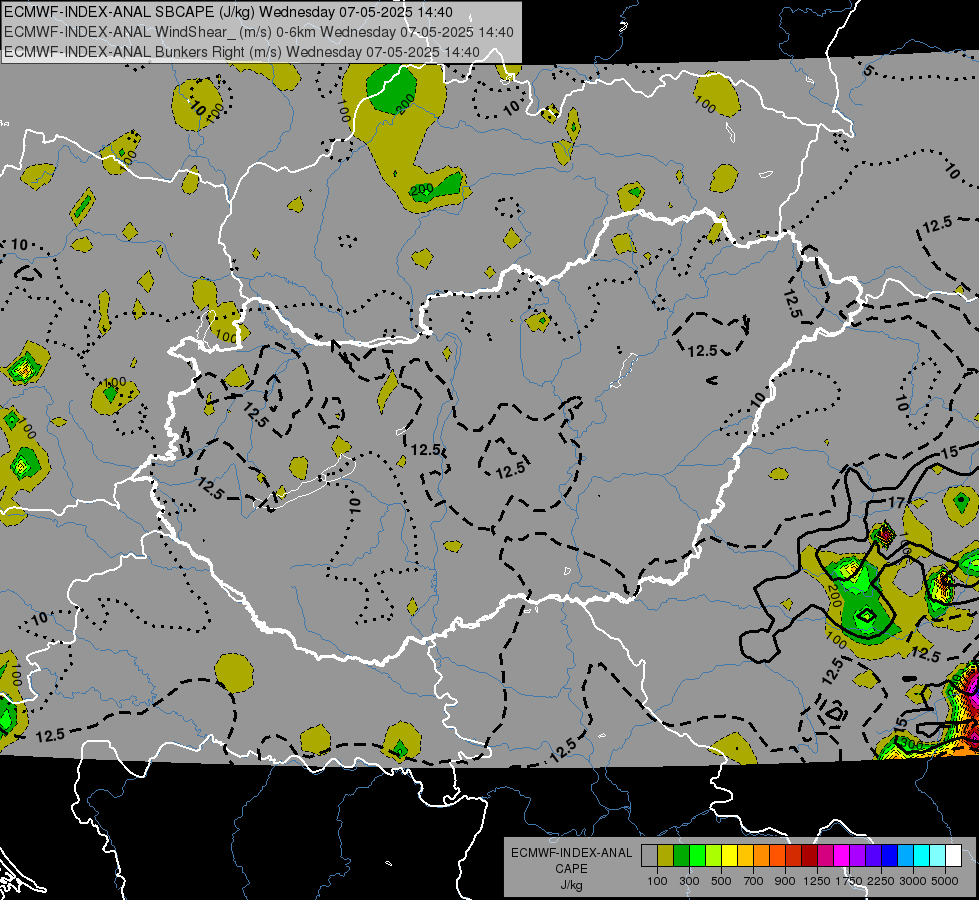This screenshot has width=979, height=900.
Task: Click the bright cyan legend swatch
Action: point(922,856)
